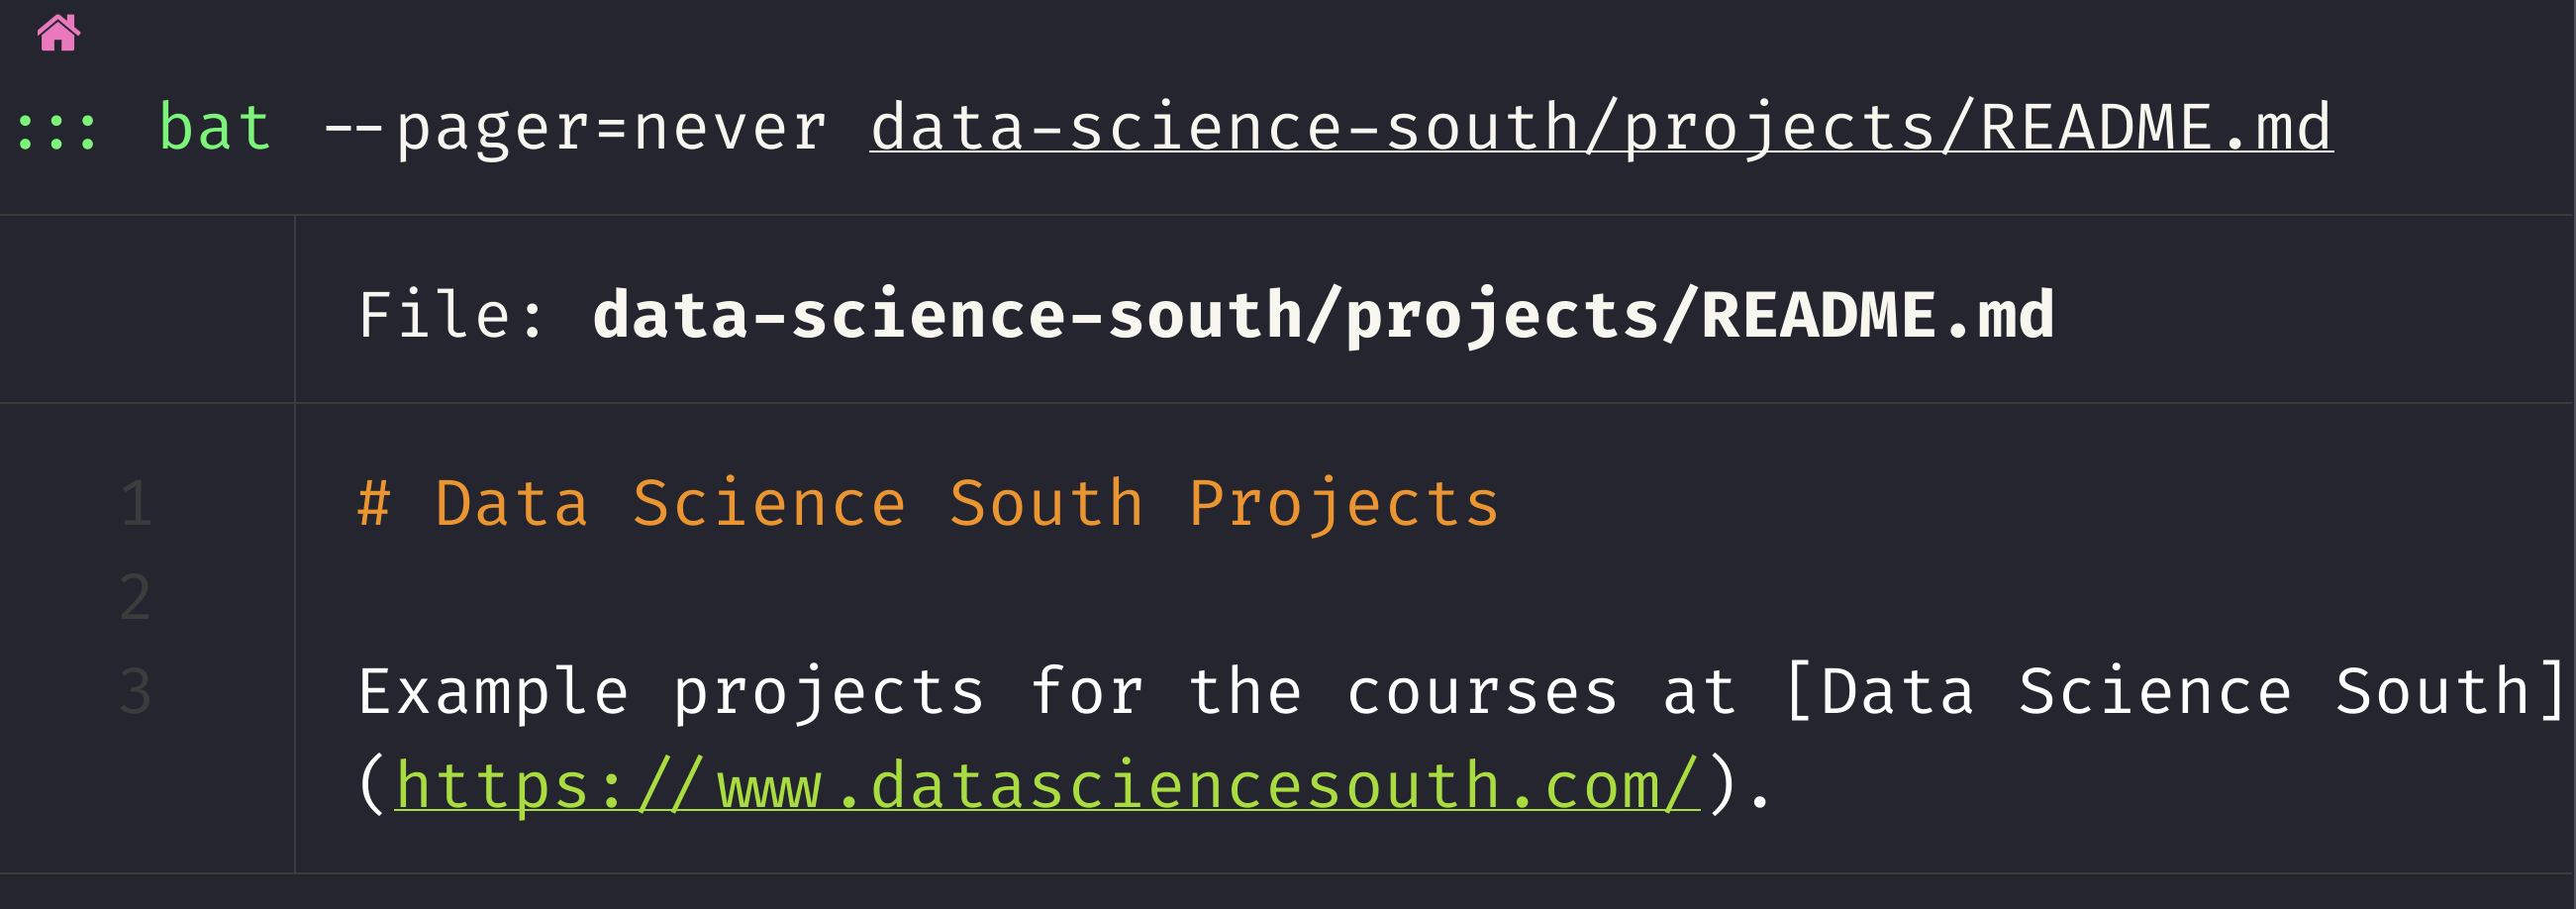Click the --pager=never flag
Image resolution: width=2576 pixels, height=909 pixels.
click(x=575, y=128)
